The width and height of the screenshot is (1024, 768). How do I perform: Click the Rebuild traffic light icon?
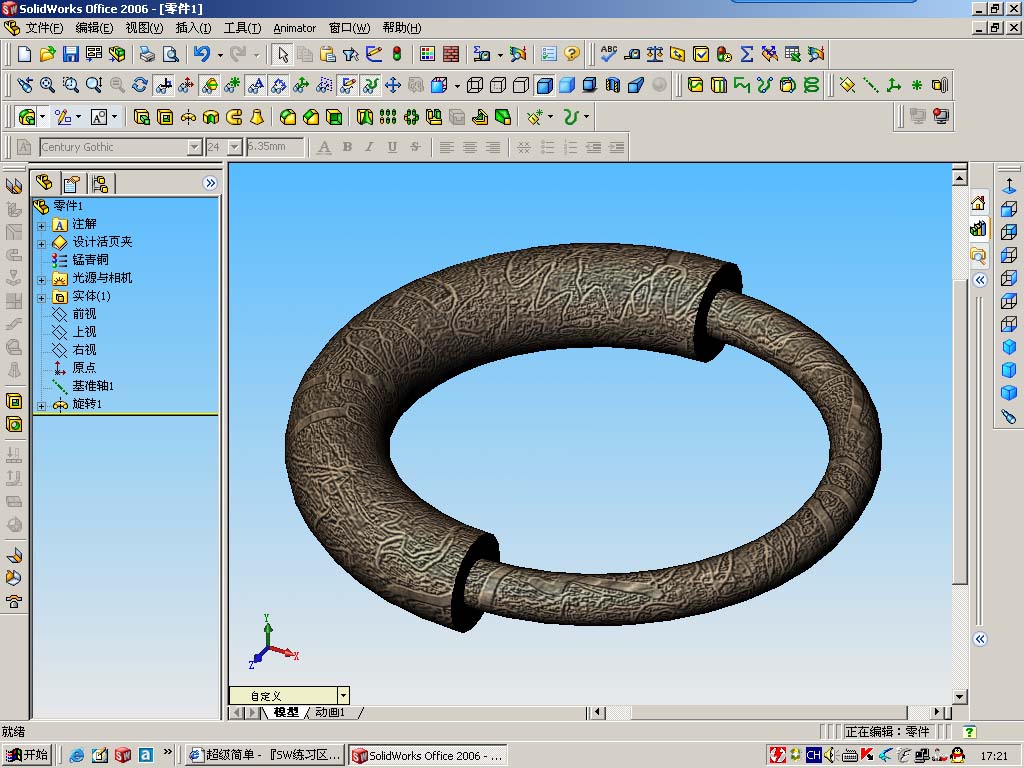pyautogui.click(x=396, y=54)
